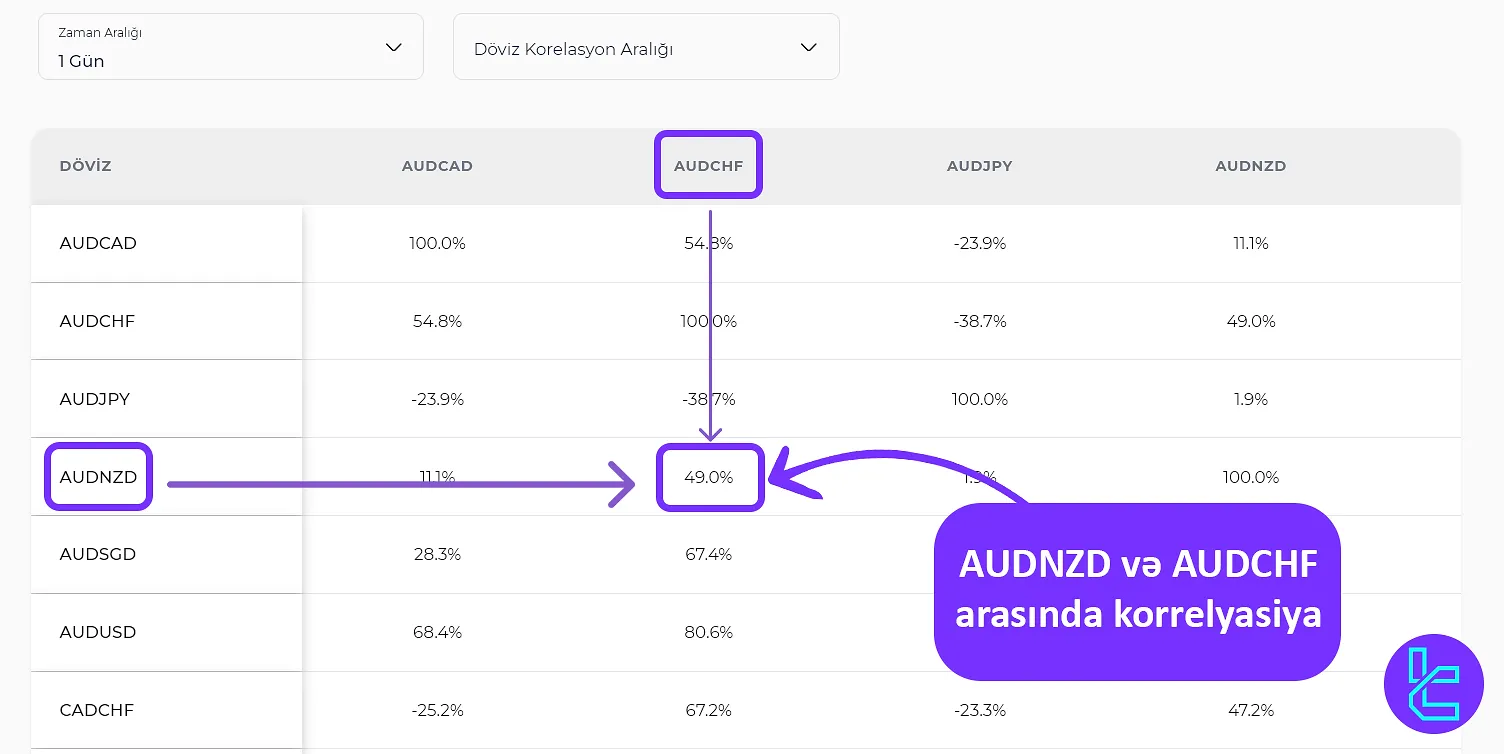Viewport: 1504px width, 754px height.
Task: Select the highlighted 49.0% correlation cell
Action: (710, 477)
